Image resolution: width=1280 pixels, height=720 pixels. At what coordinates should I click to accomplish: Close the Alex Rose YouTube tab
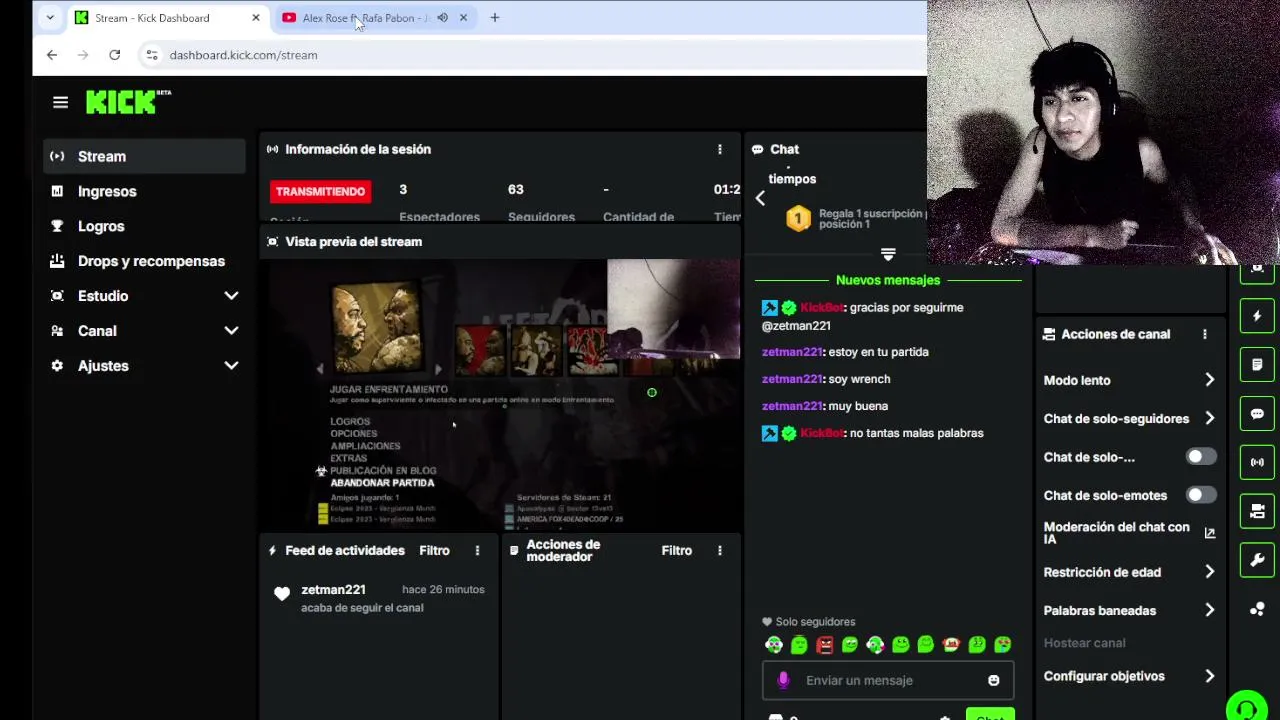[x=463, y=18]
